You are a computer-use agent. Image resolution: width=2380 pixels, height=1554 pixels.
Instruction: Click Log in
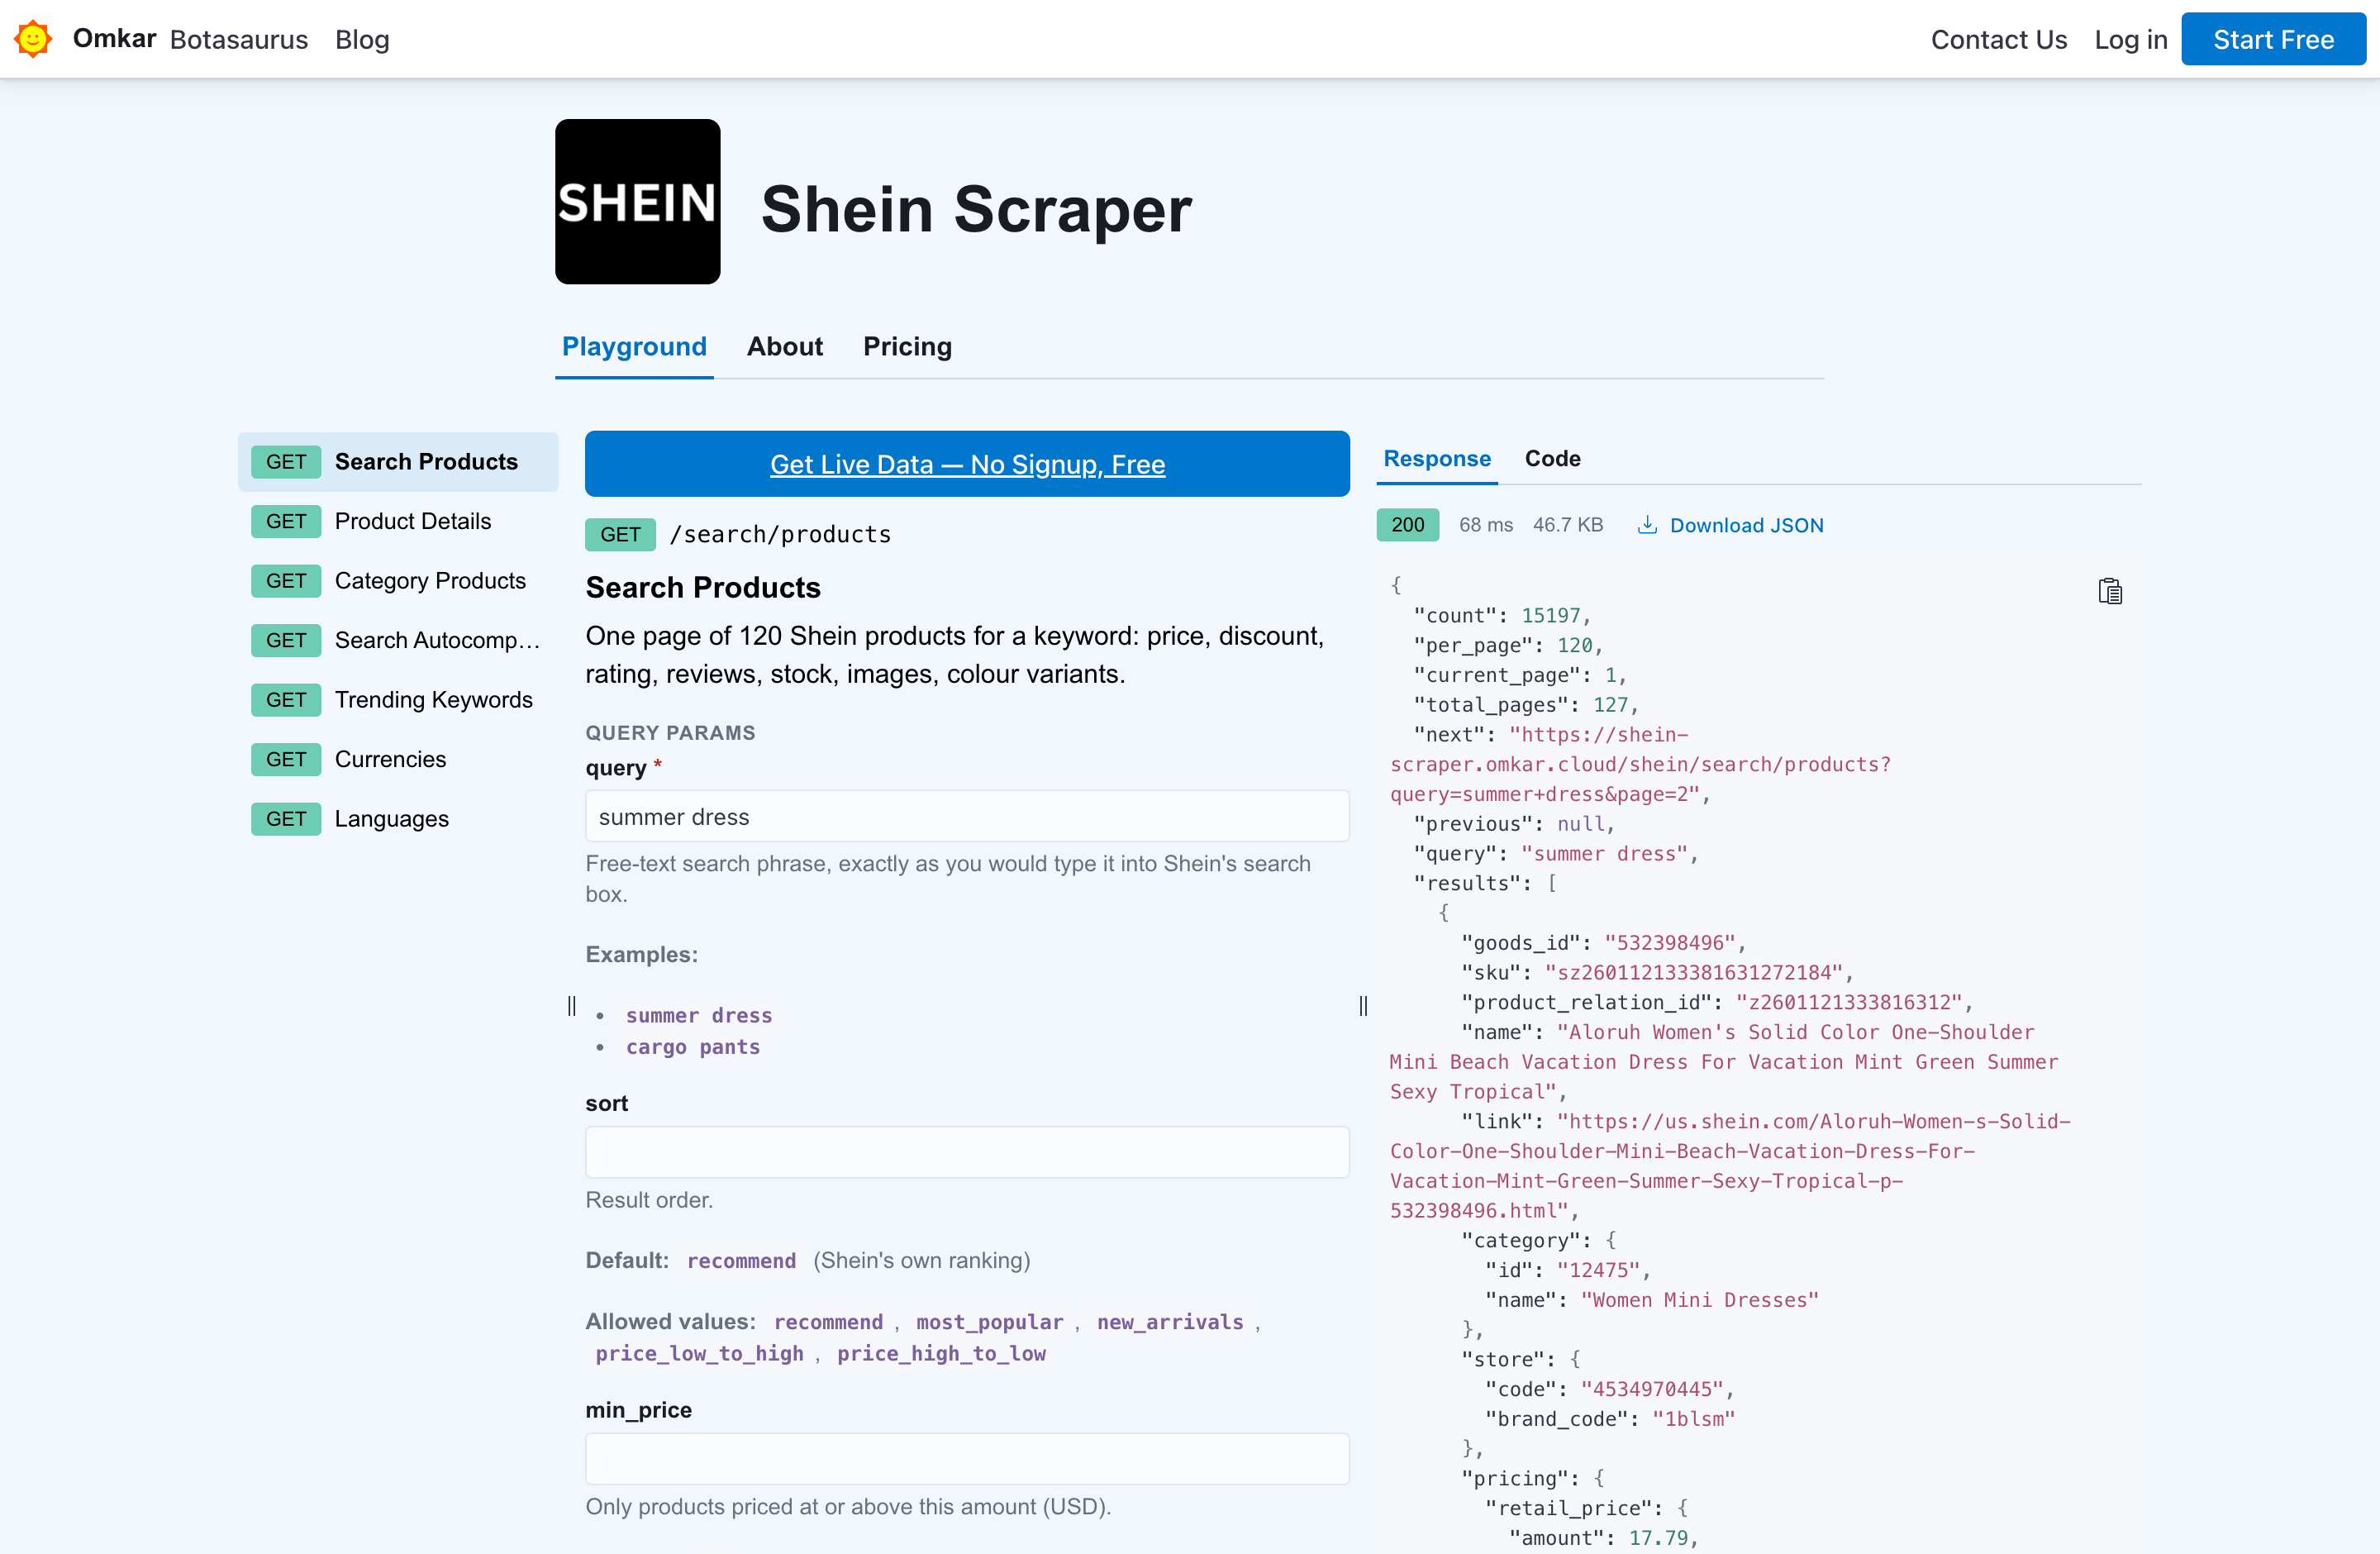[2130, 39]
